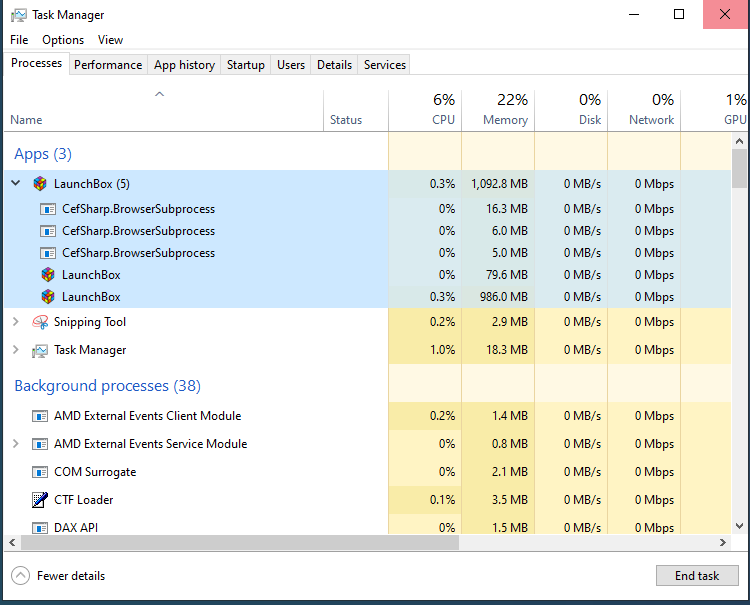Click the horizontal scrollbar left arrow
Screen dimensions: 750x605
pos(12,542)
